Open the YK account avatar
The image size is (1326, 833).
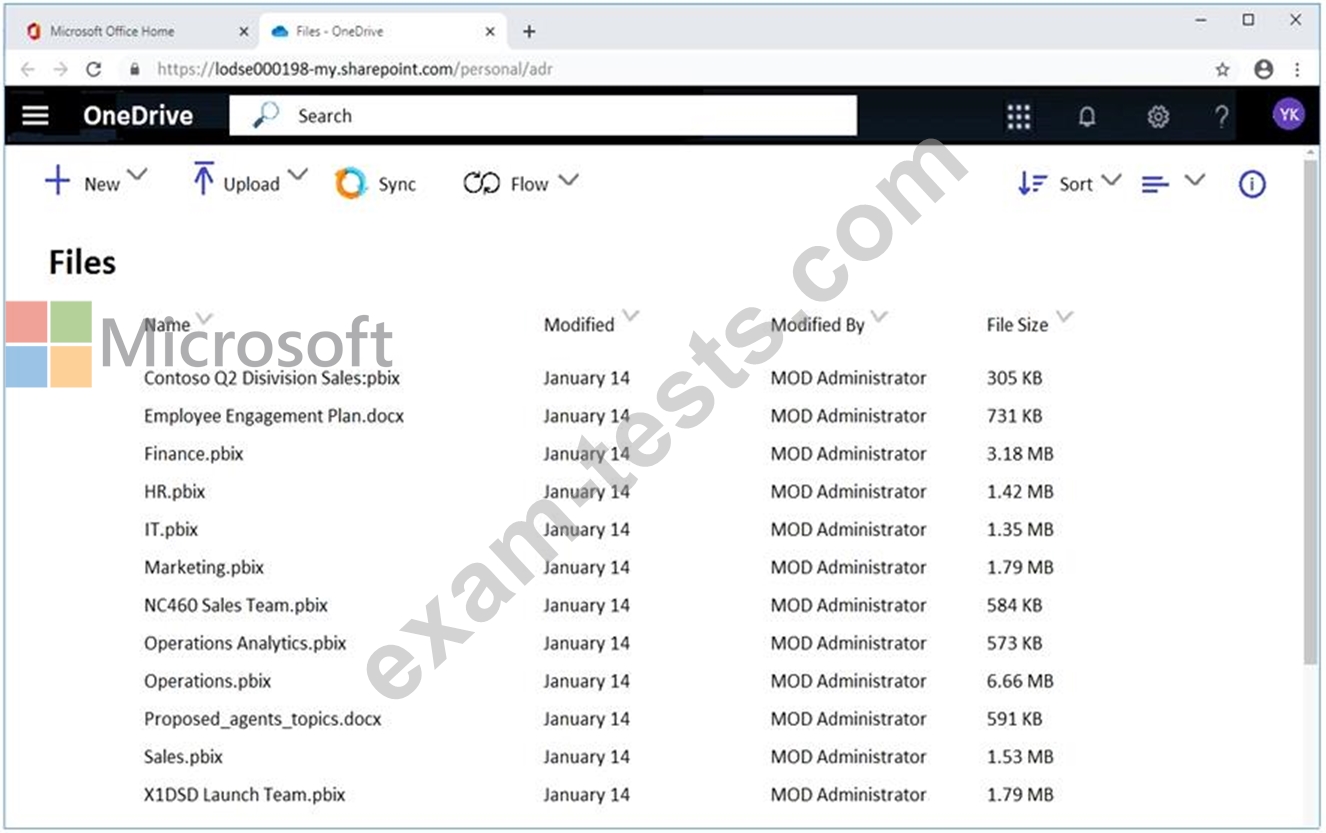pos(1289,115)
